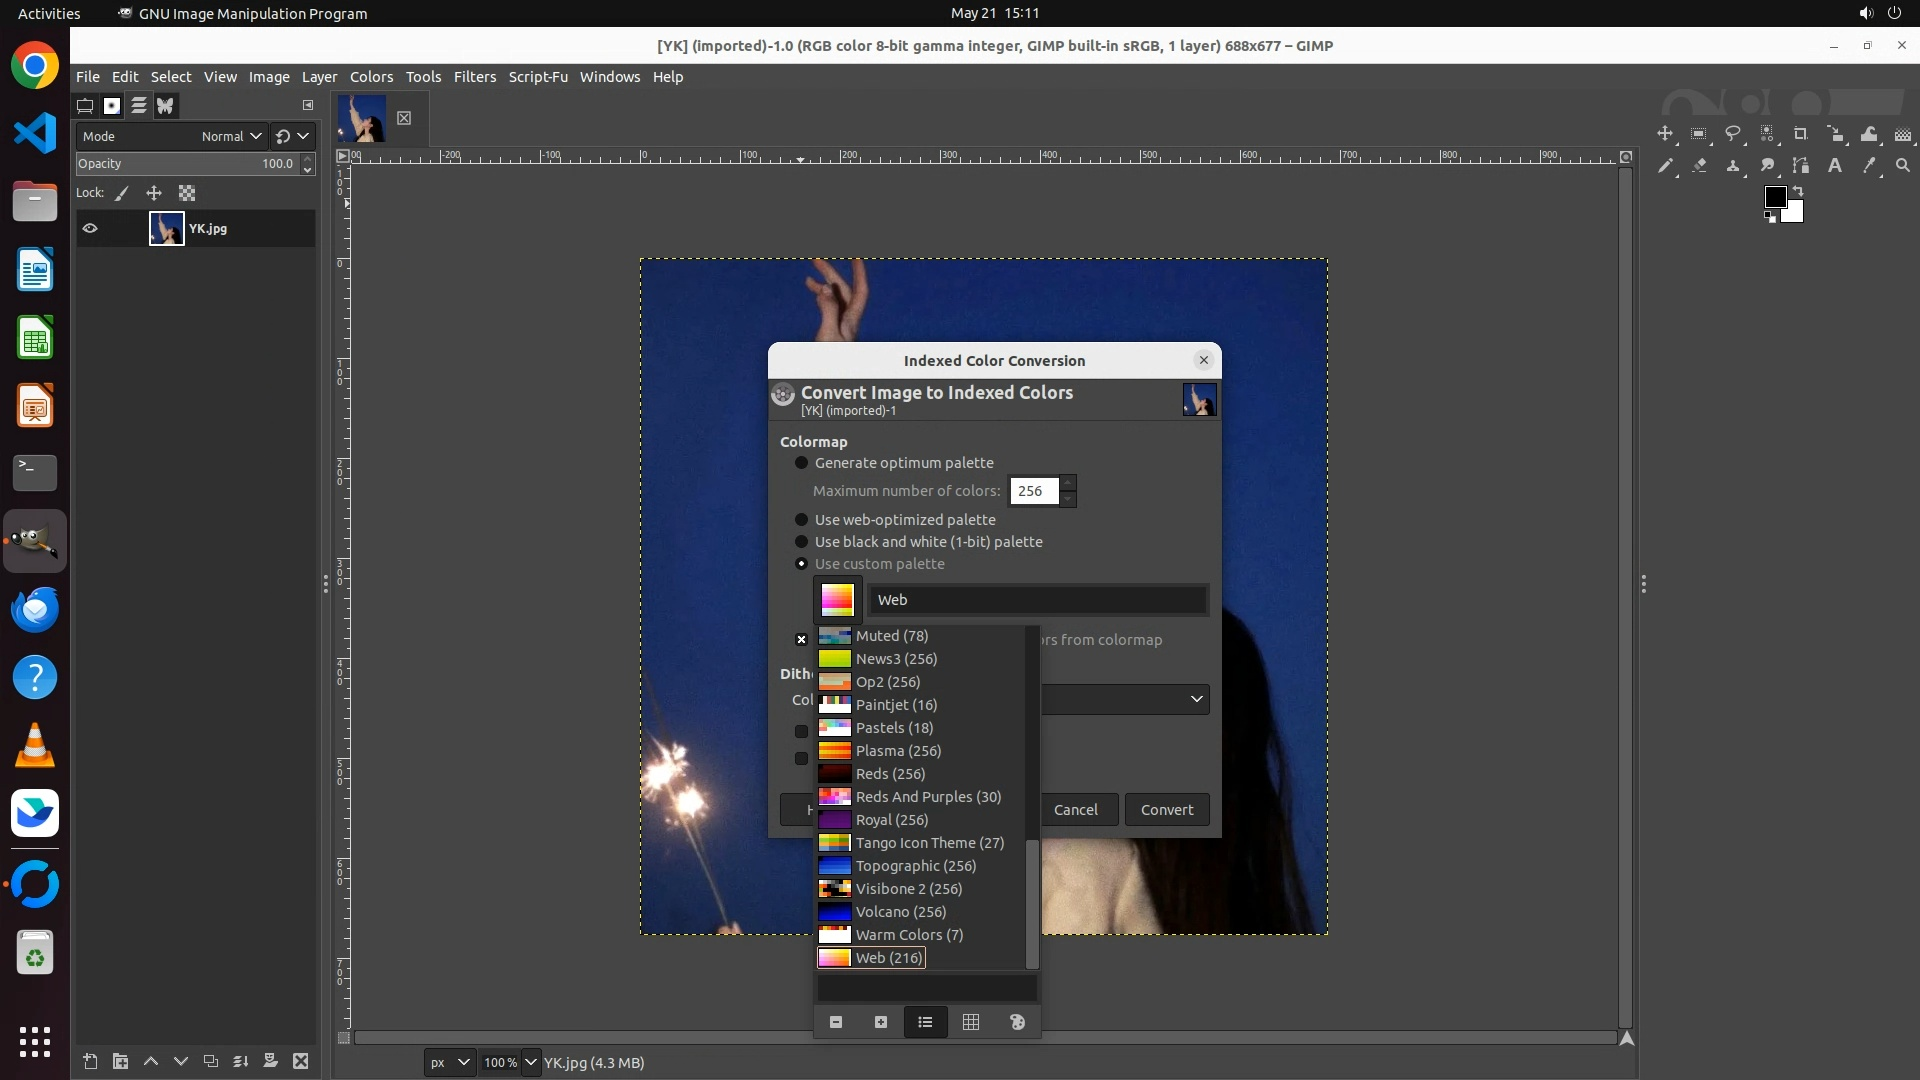Select the Text tool icon
The image size is (1920, 1080).
[1835, 166]
